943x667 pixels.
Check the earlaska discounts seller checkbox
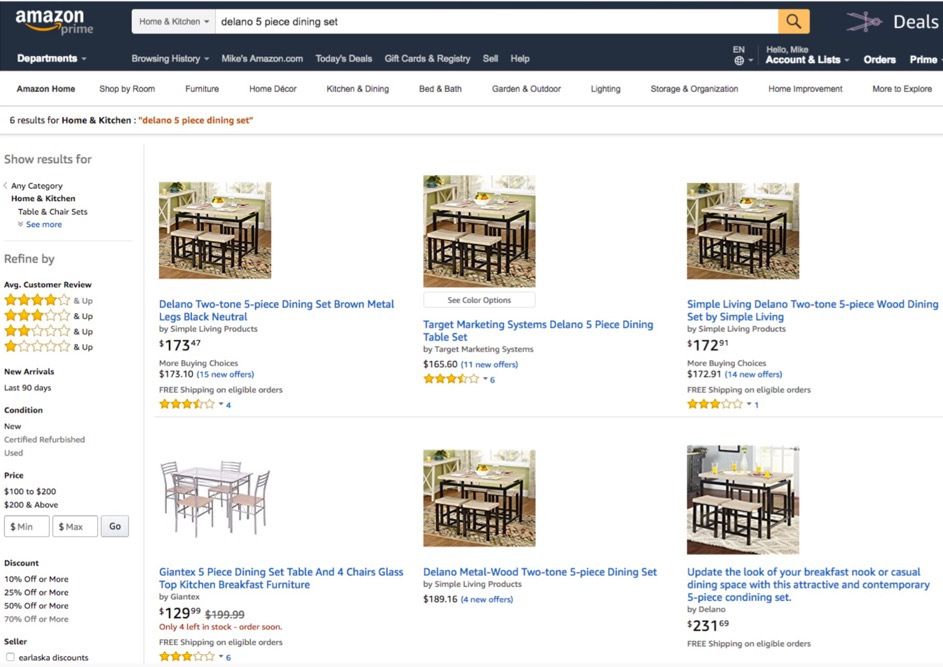(10, 658)
